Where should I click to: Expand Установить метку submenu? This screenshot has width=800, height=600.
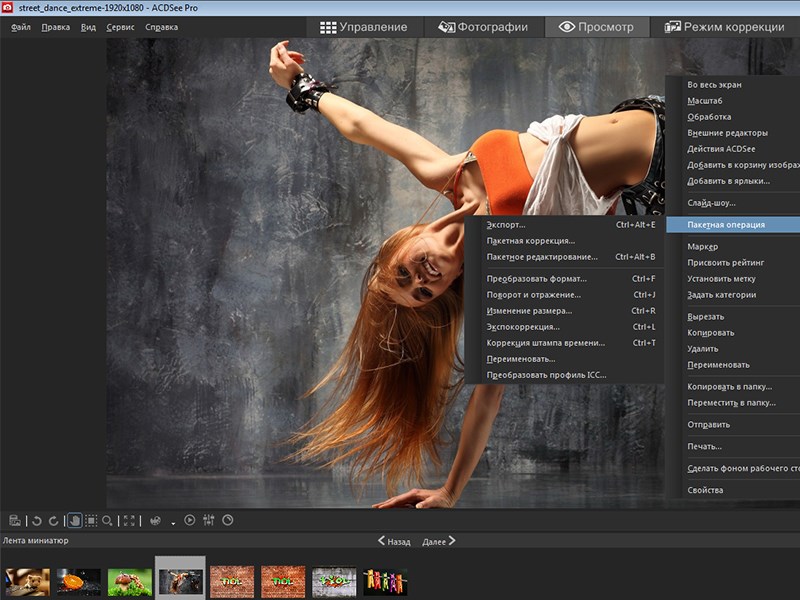pyautogui.click(x=733, y=279)
